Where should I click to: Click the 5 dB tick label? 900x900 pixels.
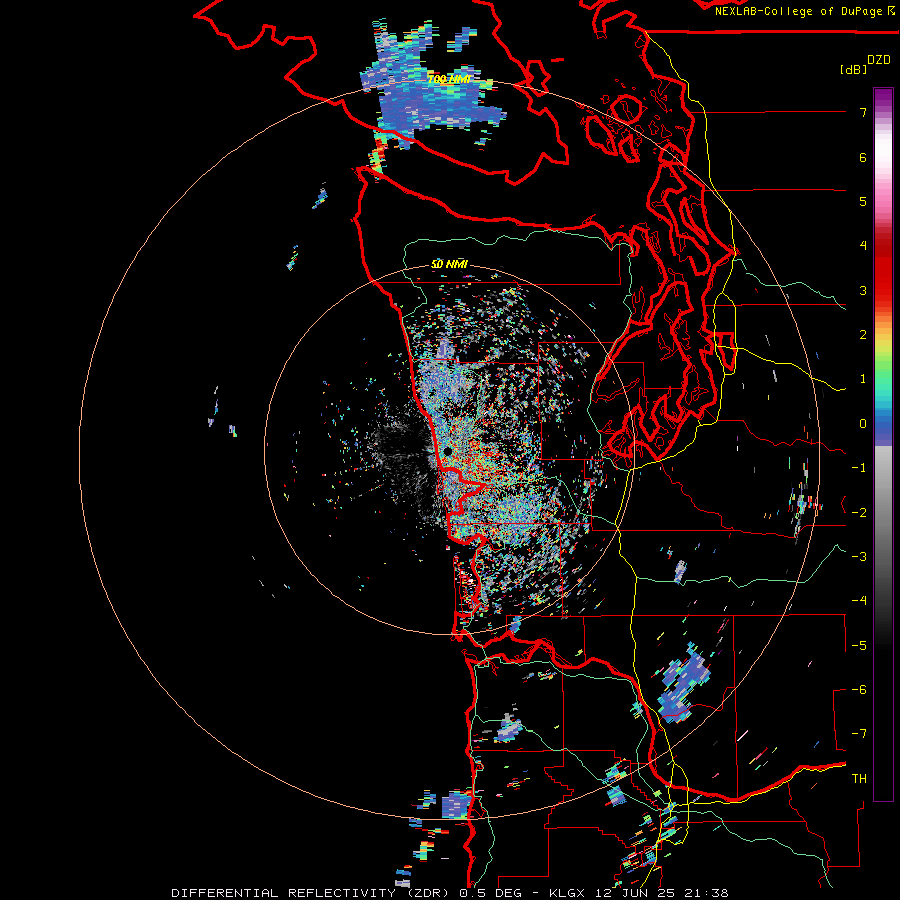point(863,201)
